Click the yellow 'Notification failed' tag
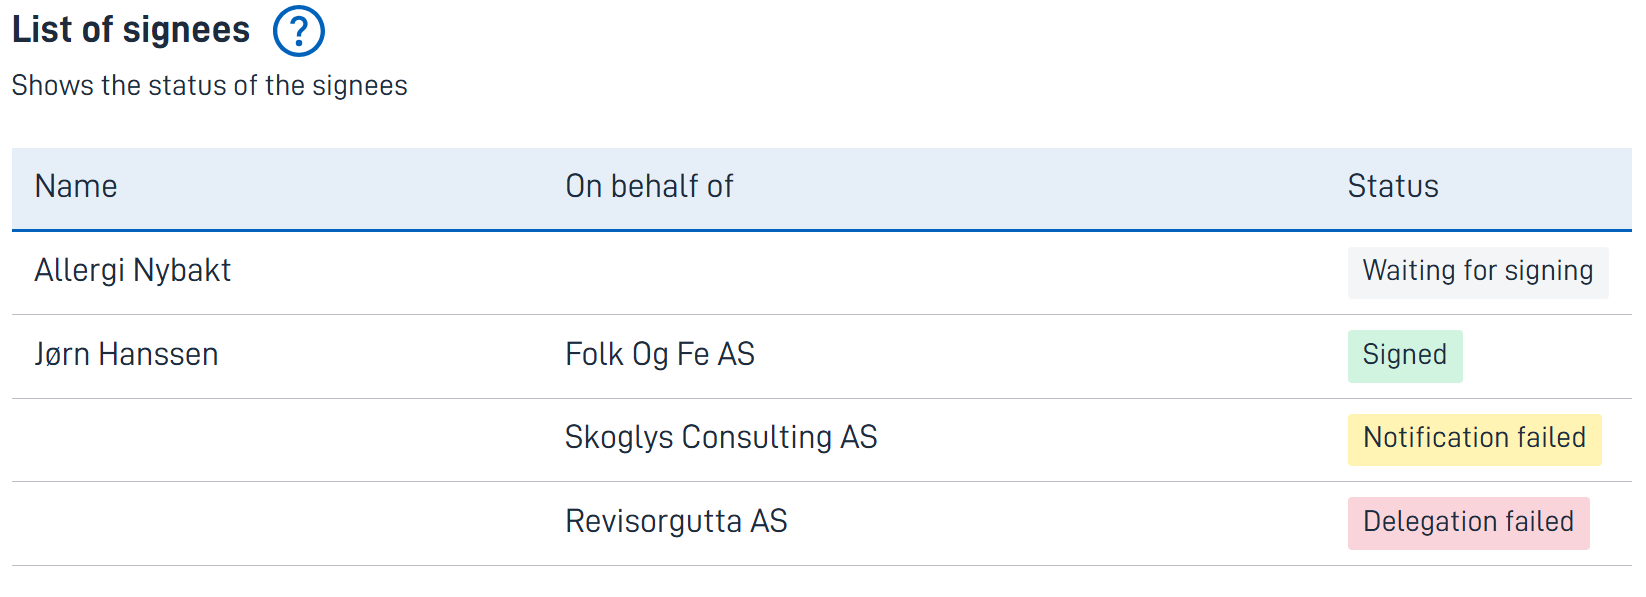This screenshot has width=1646, height=597. (x=1474, y=439)
